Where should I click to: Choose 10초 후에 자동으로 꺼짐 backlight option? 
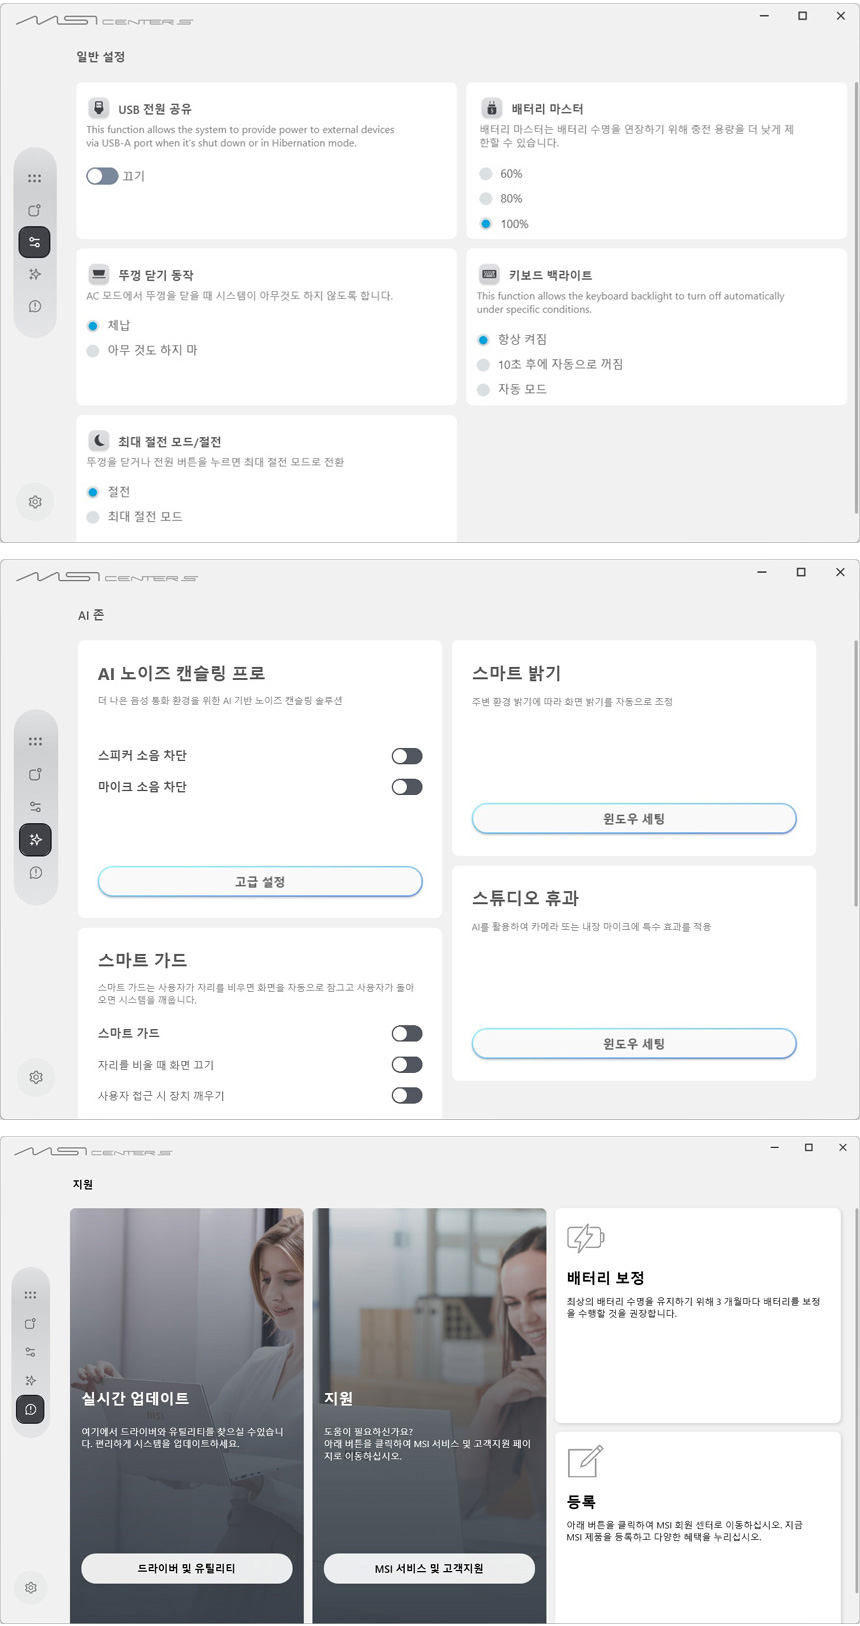coord(484,365)
